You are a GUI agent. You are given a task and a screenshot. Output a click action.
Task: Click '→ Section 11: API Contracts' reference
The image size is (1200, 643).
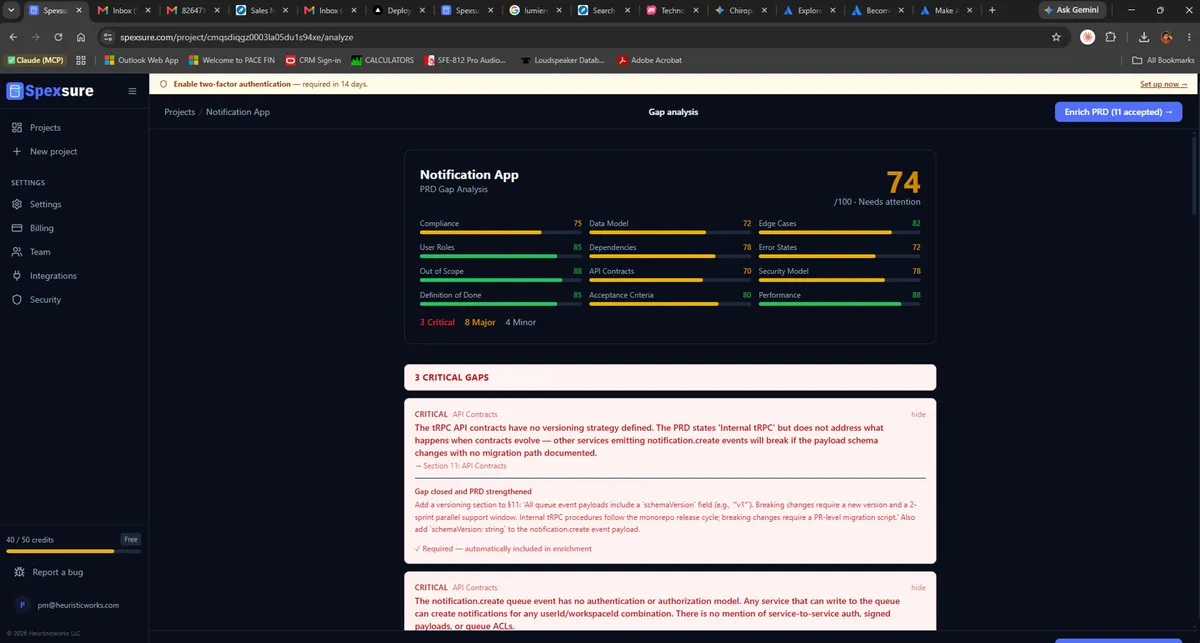click(461, 466)
